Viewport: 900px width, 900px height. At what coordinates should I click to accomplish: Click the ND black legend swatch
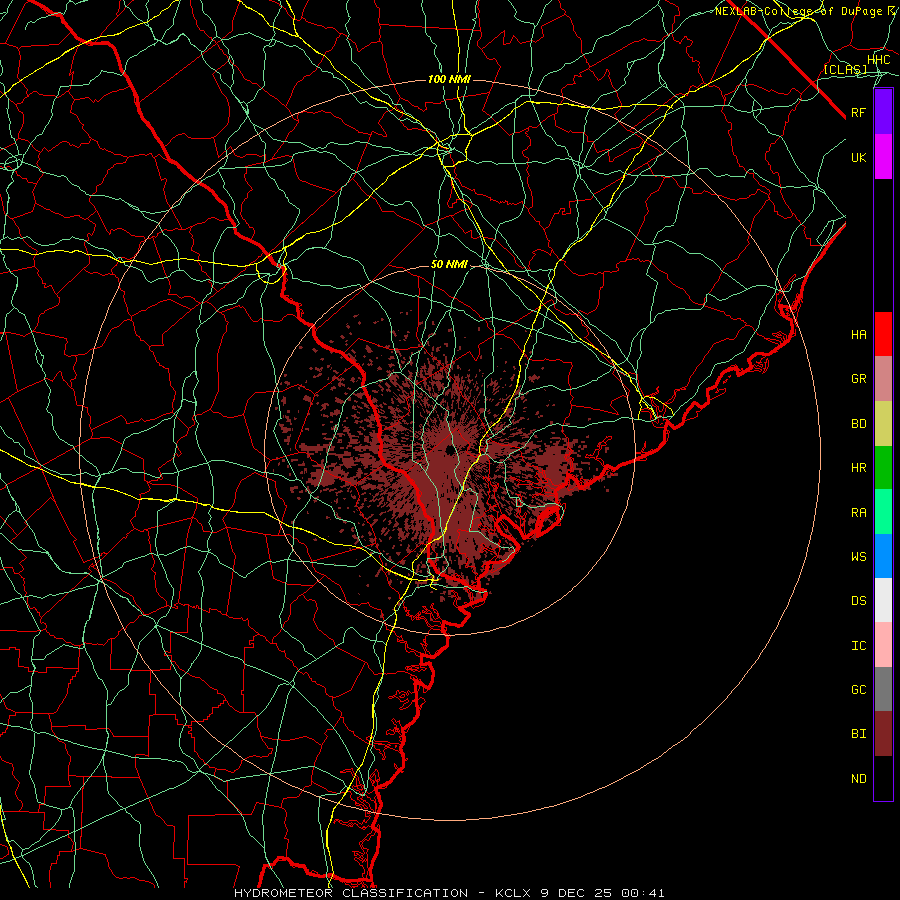[x=883, y=778]
